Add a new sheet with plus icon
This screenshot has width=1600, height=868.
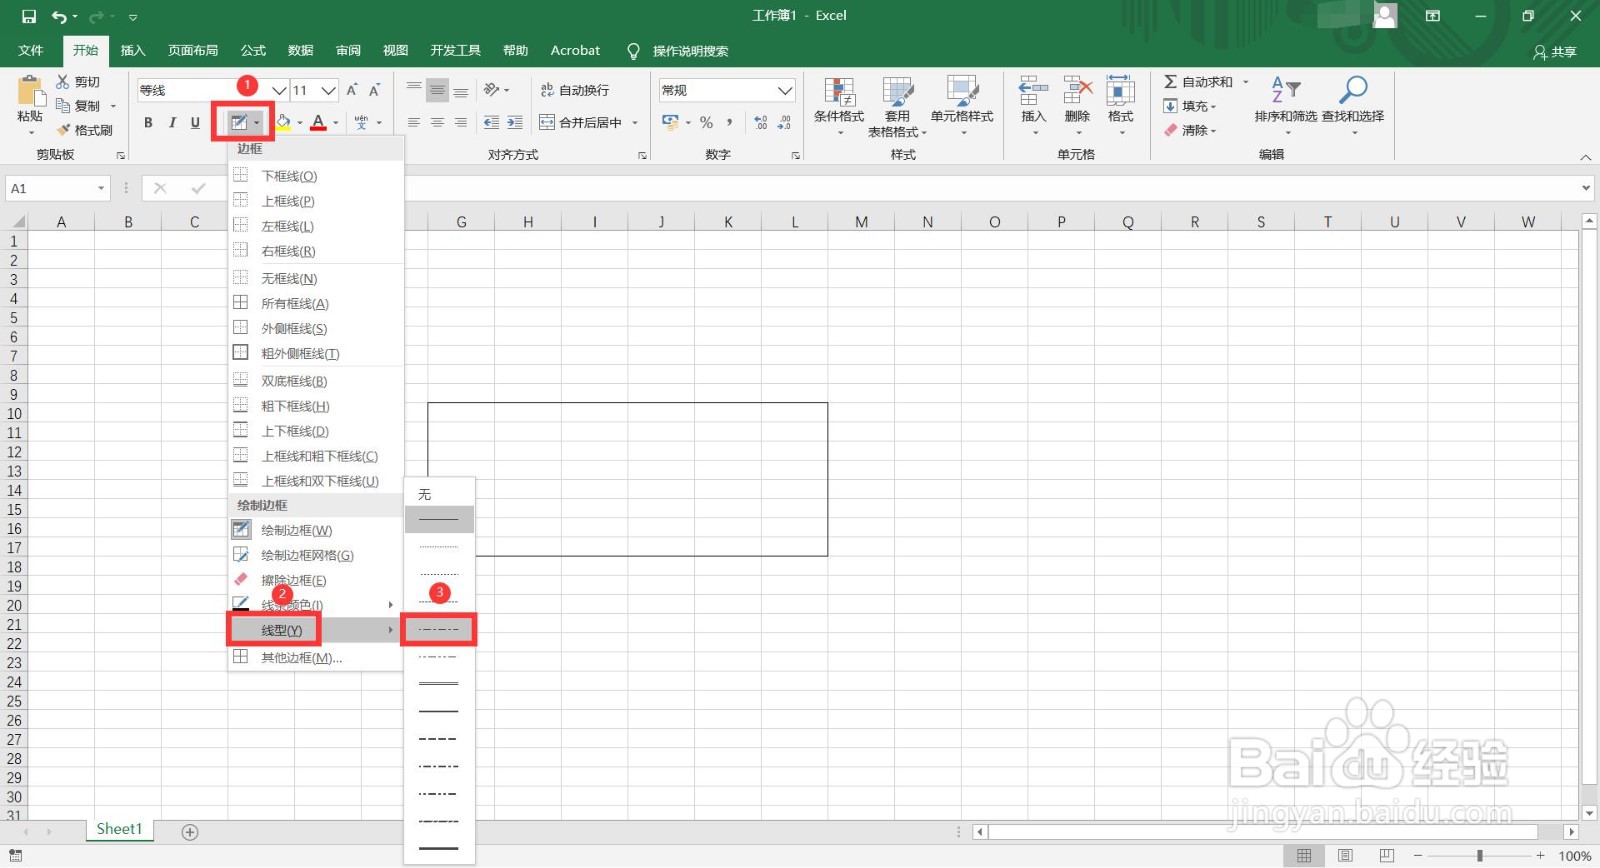[190, 832]
